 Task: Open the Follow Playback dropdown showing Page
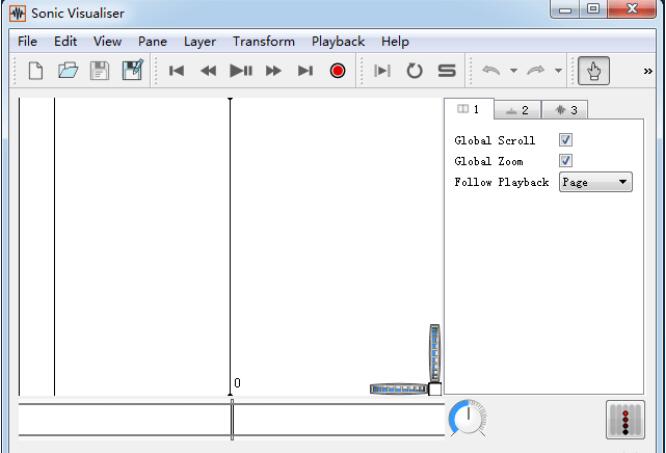[595, 182]
